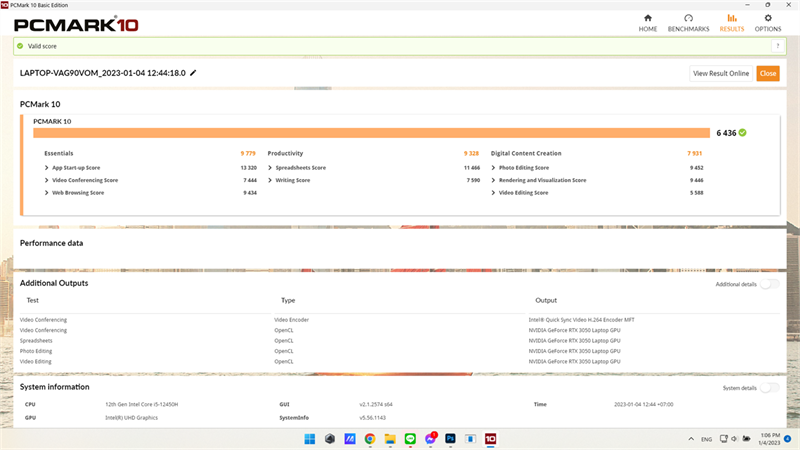Image resolution: width=800 pixels, height=450 pixels.
Task: Open Google Chrome from the taskbar
Action: coord(370,439)
